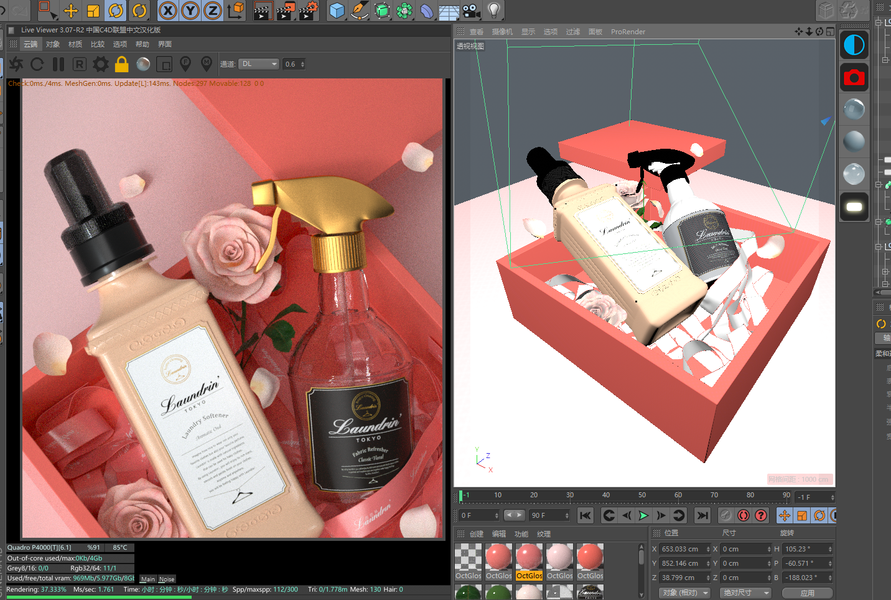Open Live Viewer 比较 menu
891x600 pixels.
pyautogui.click(x=97, y=44)
